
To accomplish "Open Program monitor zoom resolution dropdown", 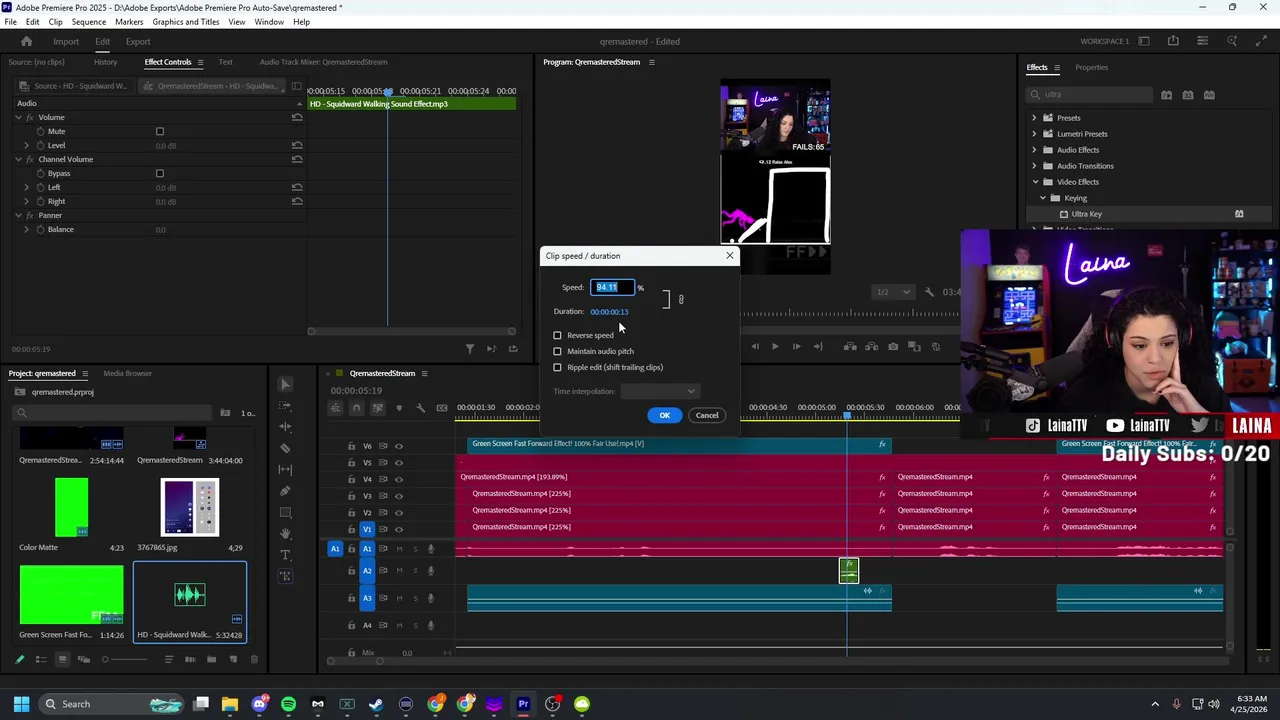I will click(x=893, y=292).
